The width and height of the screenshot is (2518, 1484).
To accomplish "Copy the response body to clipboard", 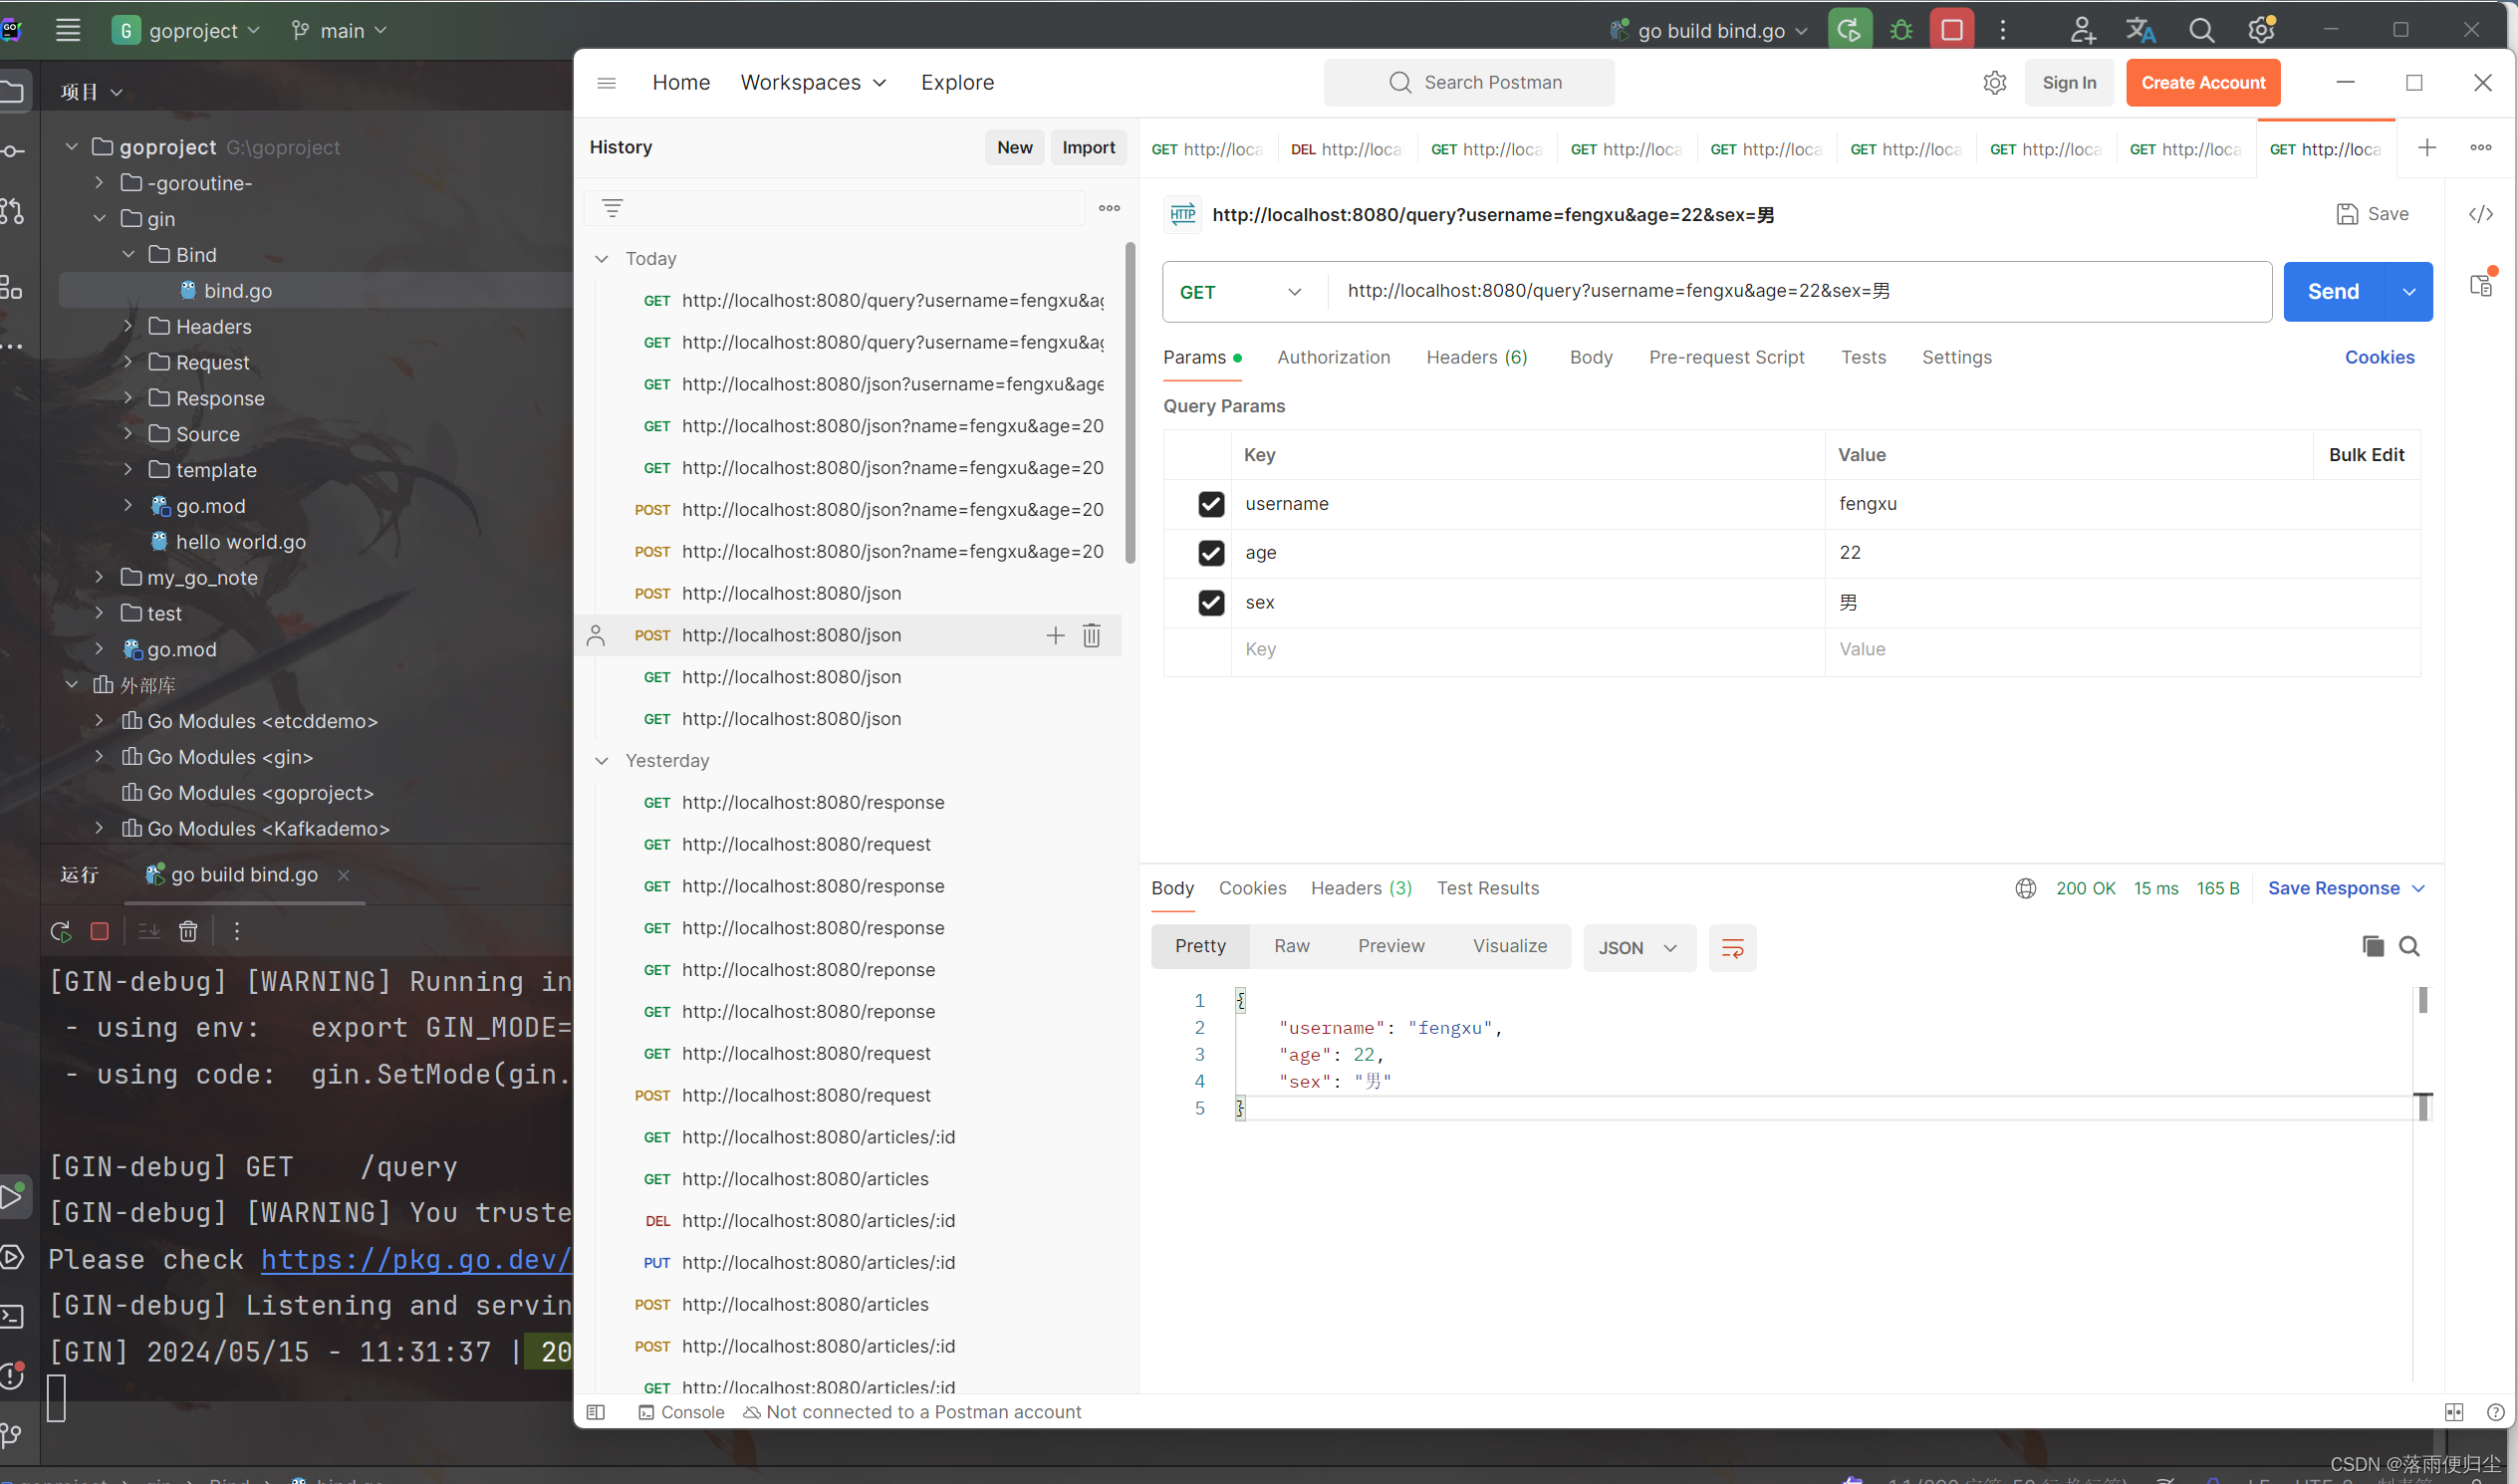I will click(2372, 946).
